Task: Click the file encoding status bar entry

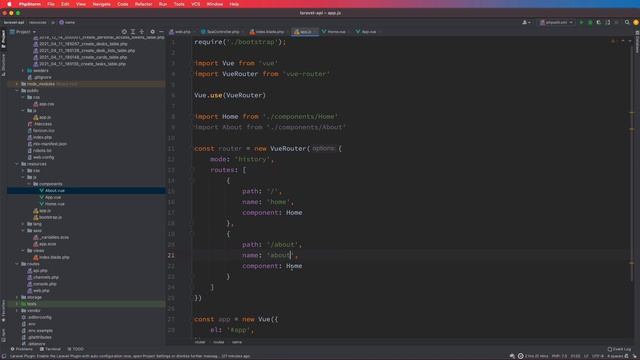Action: click(x=598, y=356)
